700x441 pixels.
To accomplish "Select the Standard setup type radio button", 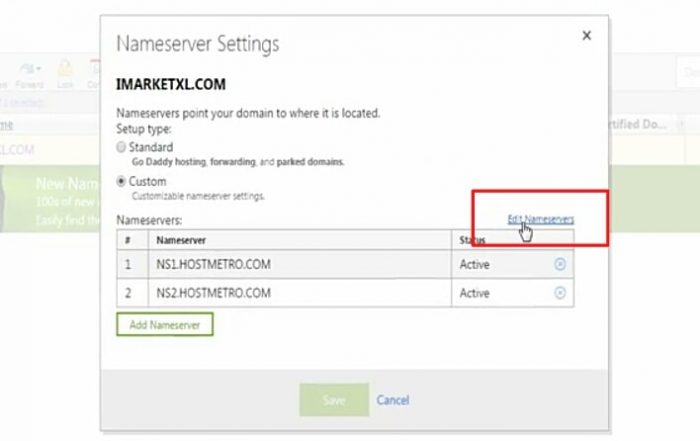I will point(121,147).
